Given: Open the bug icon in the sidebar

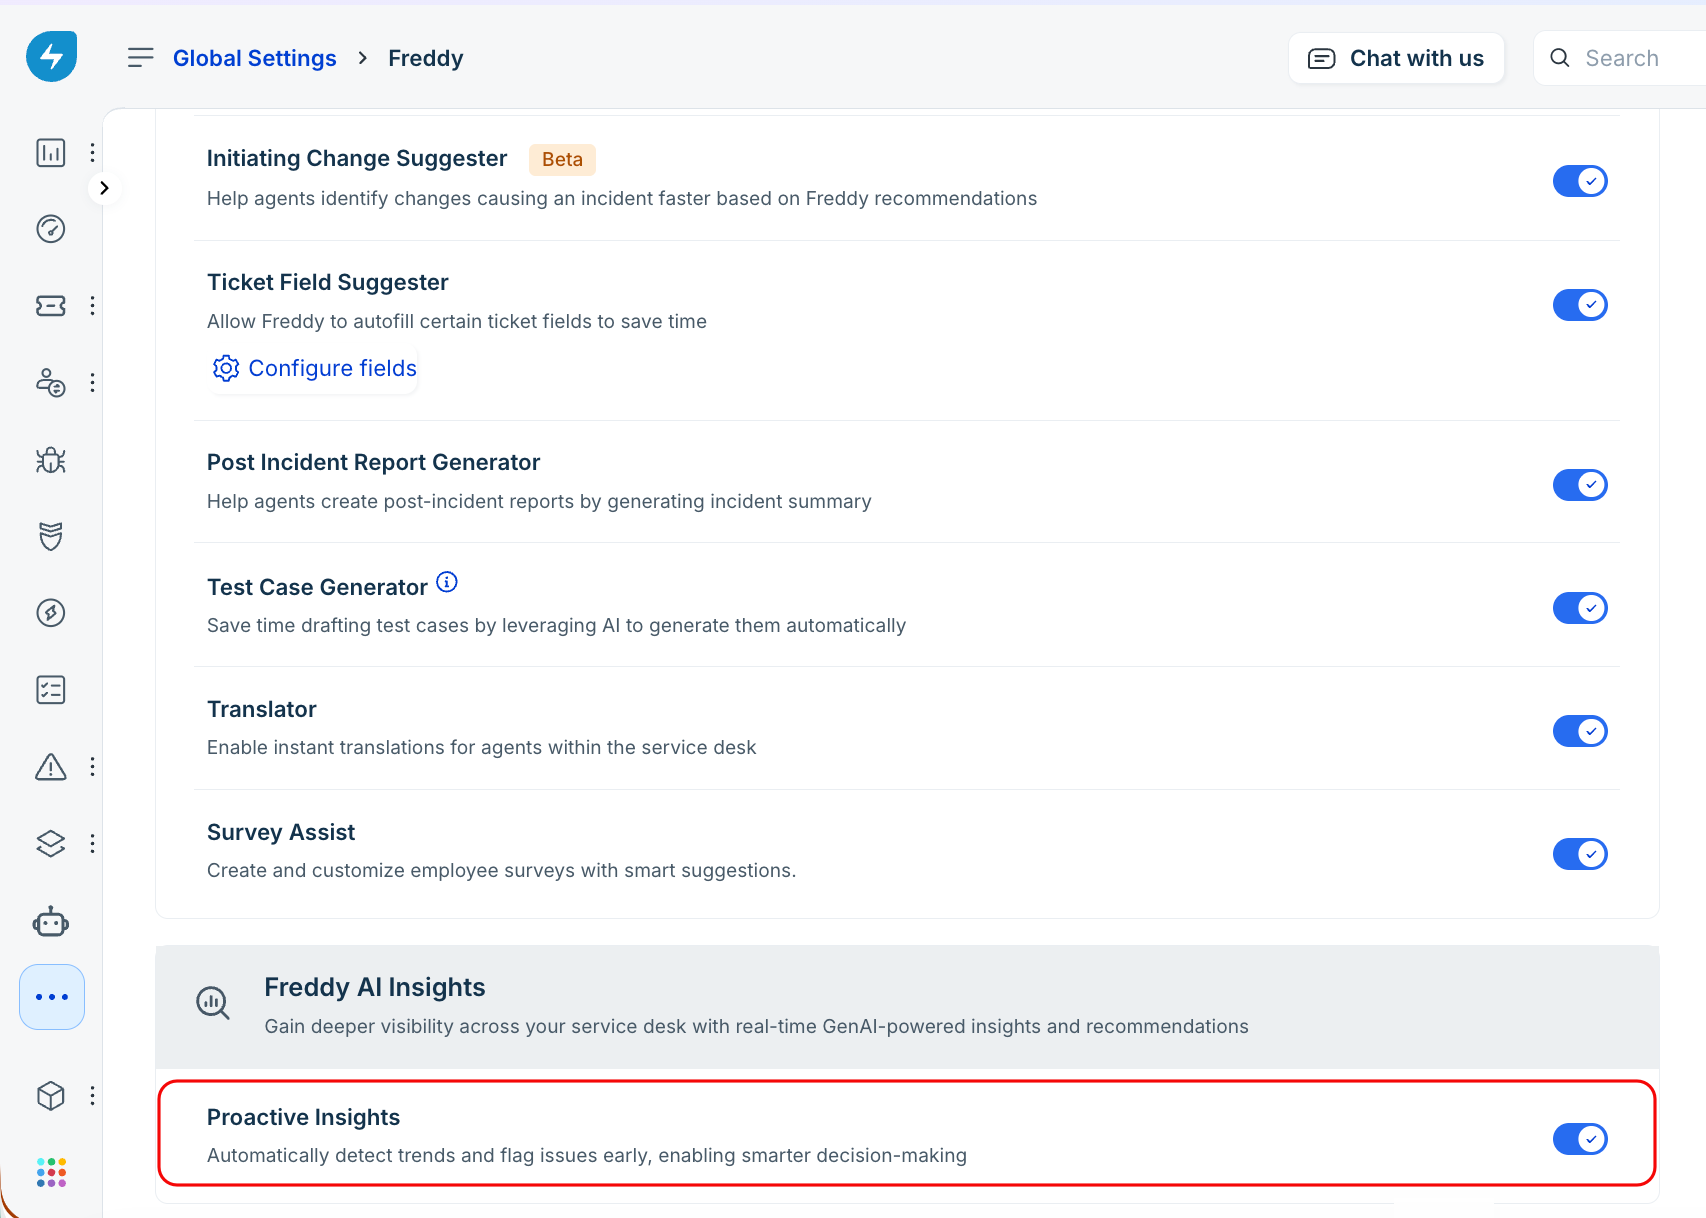Looking at the screenshot, I should (51, 460).
